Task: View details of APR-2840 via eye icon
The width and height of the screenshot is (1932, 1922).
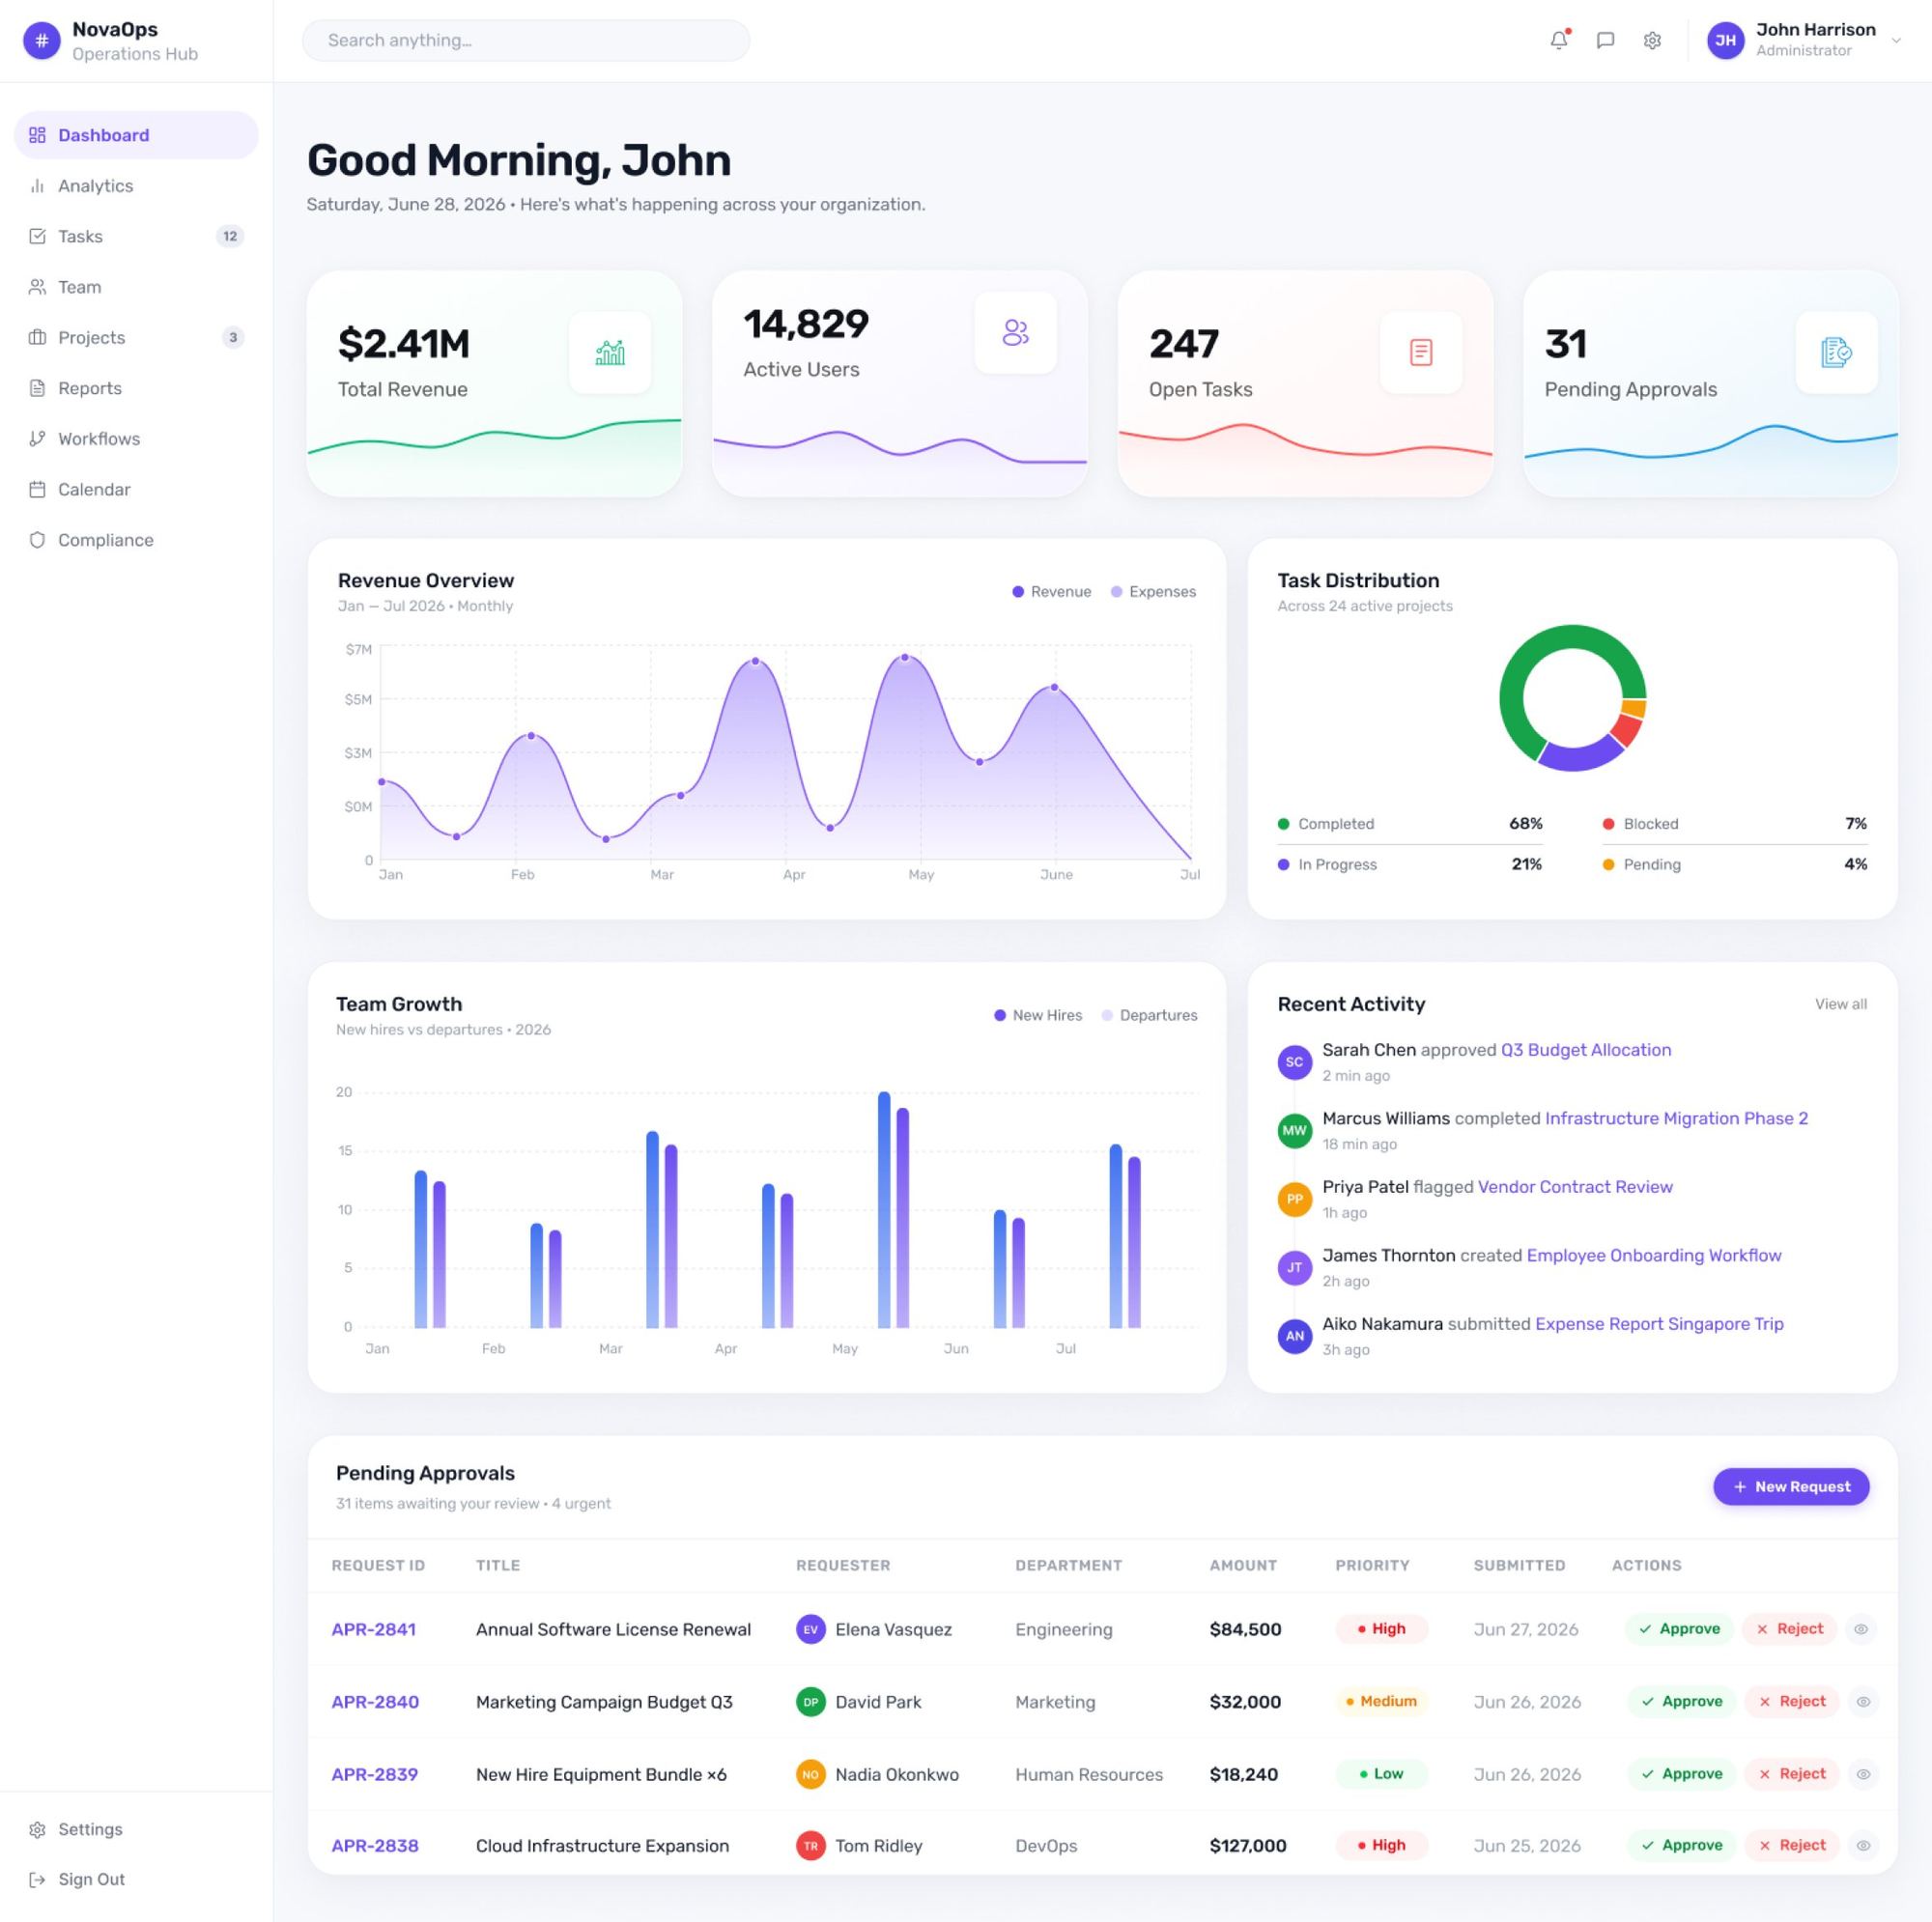Action: (1863, 1702)
